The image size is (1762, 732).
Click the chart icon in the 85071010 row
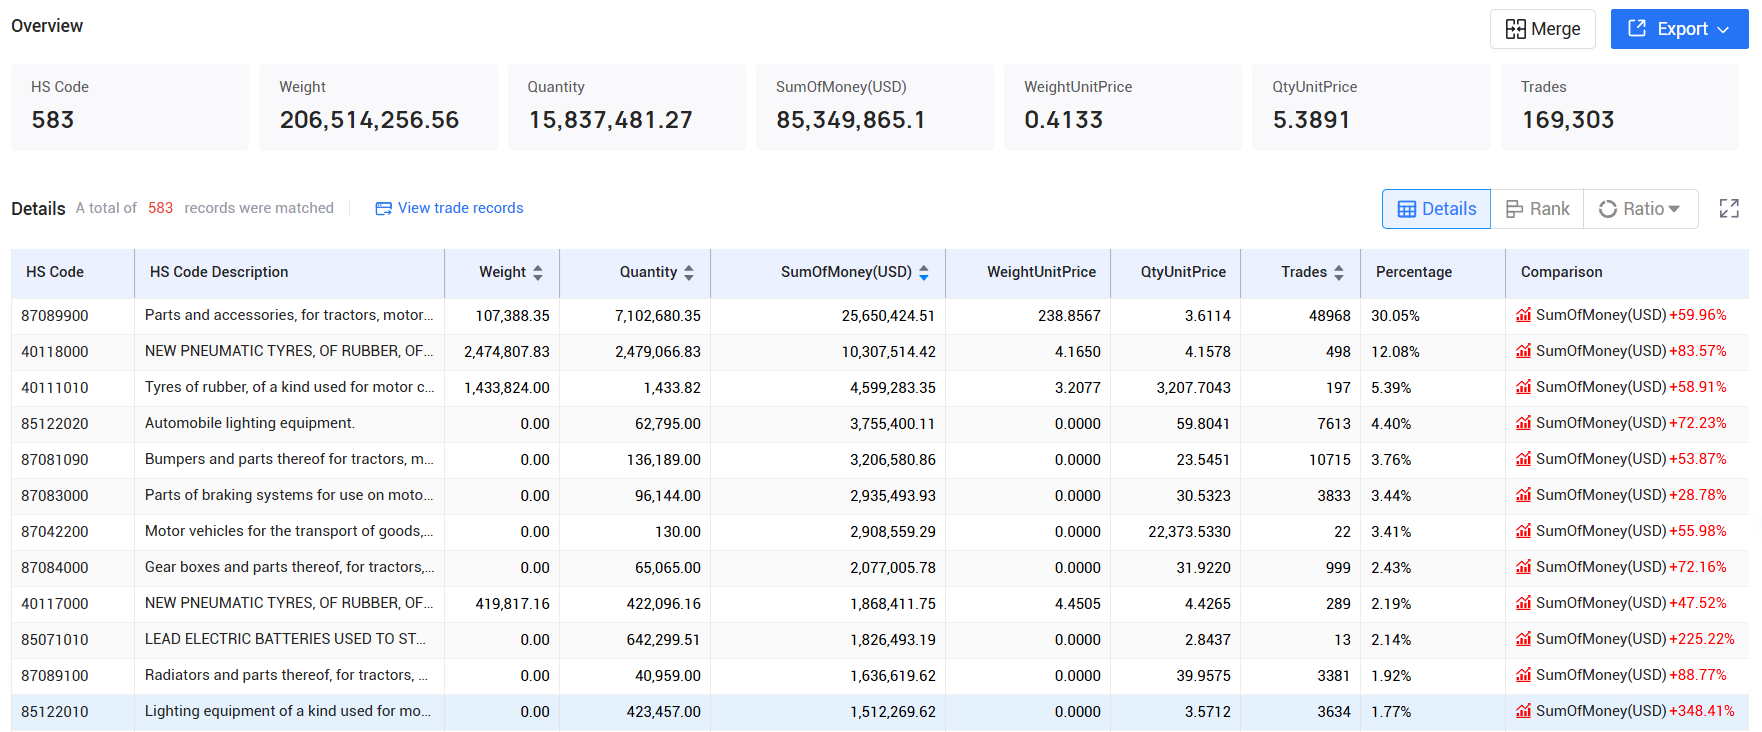(1523, 639)
